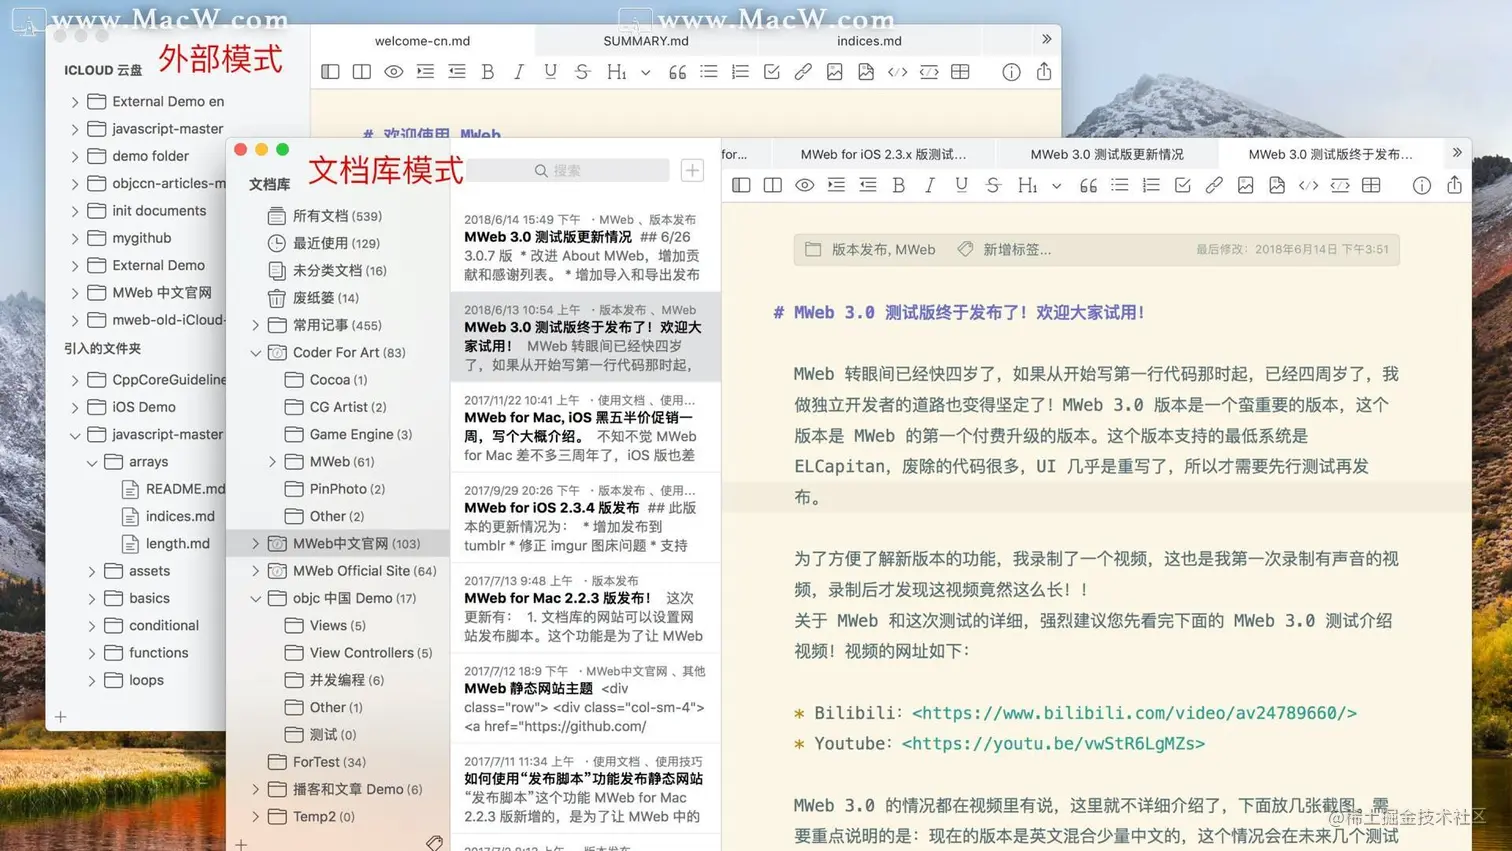
Task: Show overflow tabs in front library window
Action: (x=1457, y=153)
